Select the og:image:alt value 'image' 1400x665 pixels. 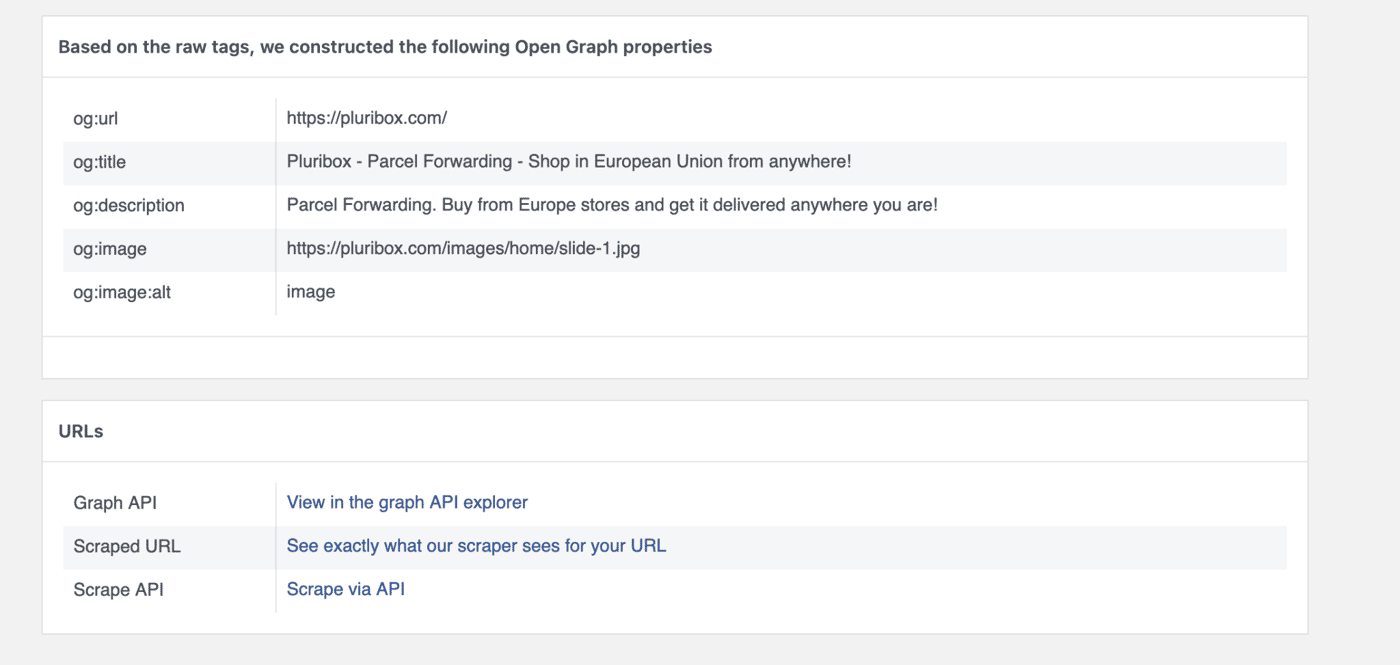coord(311,292)
